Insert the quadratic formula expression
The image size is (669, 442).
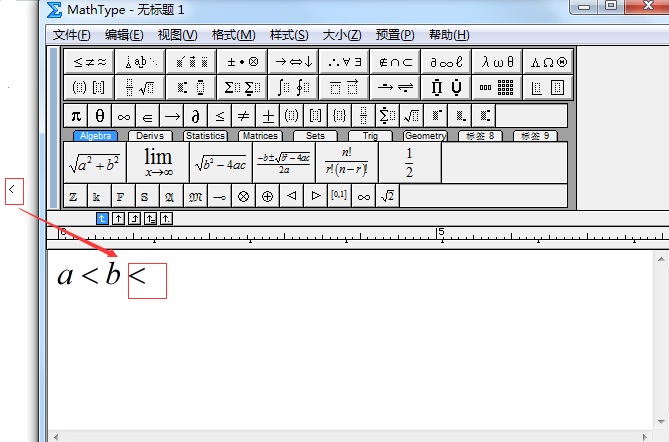pos(283,161)
